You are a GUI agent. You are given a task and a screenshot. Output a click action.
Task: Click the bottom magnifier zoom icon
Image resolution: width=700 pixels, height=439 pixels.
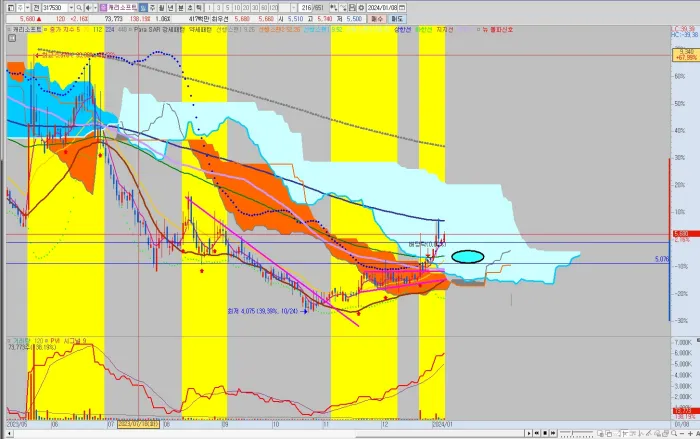point(674,433)
